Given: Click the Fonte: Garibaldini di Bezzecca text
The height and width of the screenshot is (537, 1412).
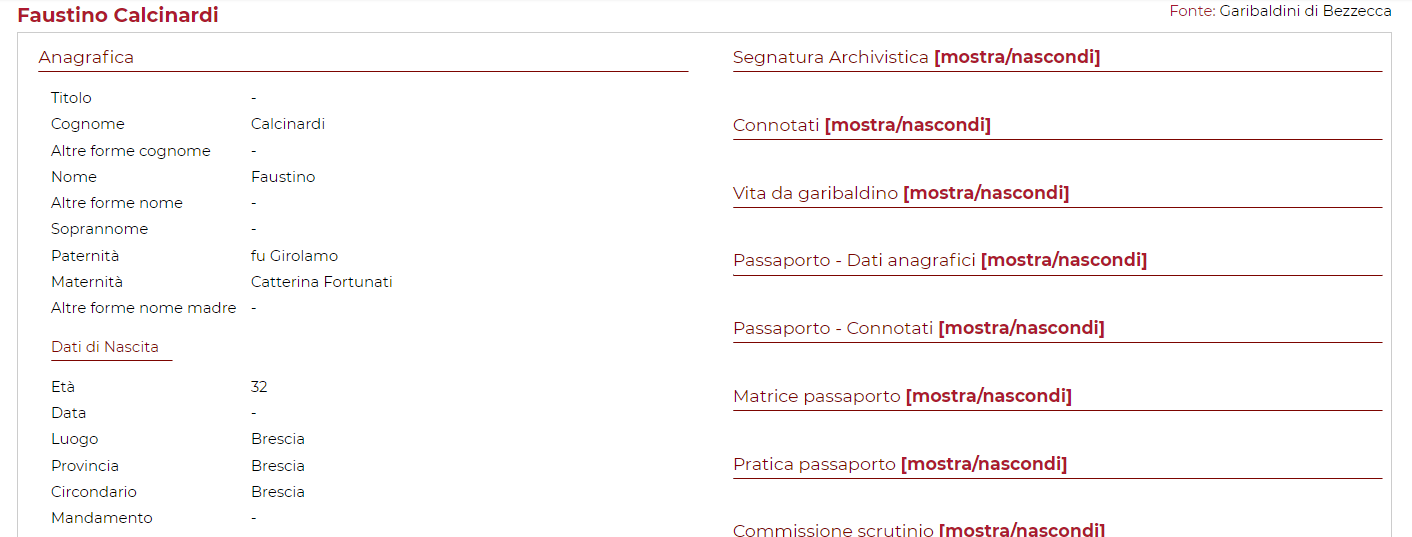Looking at the screenshot, I should pyautogui.click(x=1280, y=11).
